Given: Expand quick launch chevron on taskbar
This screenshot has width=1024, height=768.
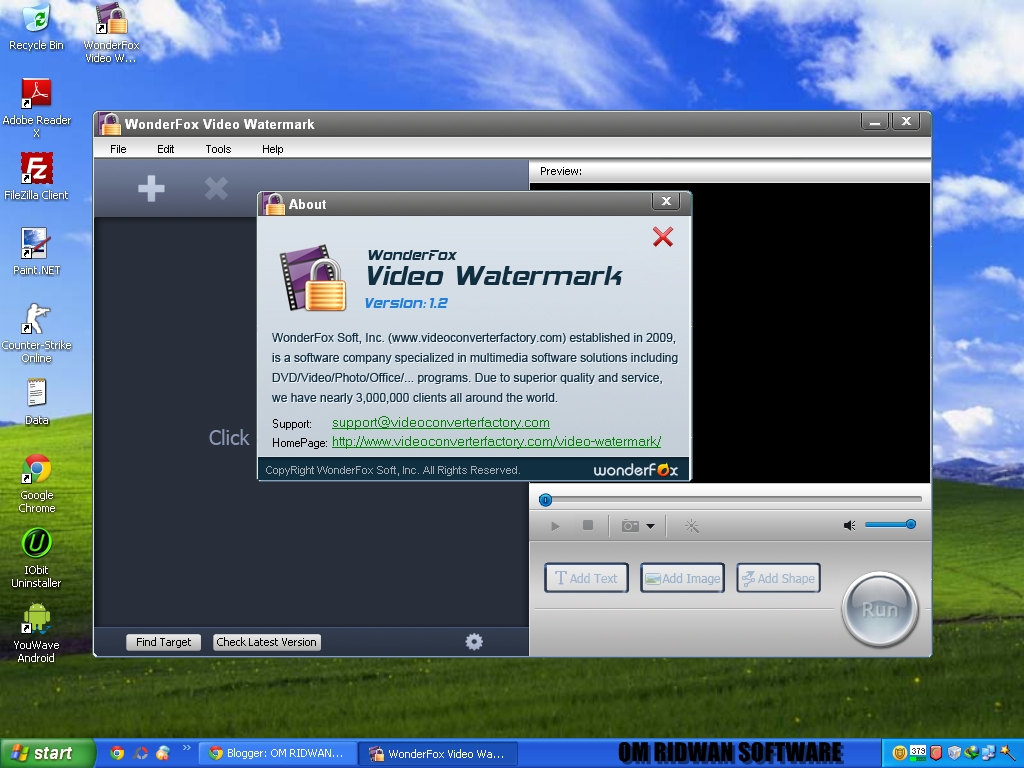Looking at the screenshot, I should (187, 748).
